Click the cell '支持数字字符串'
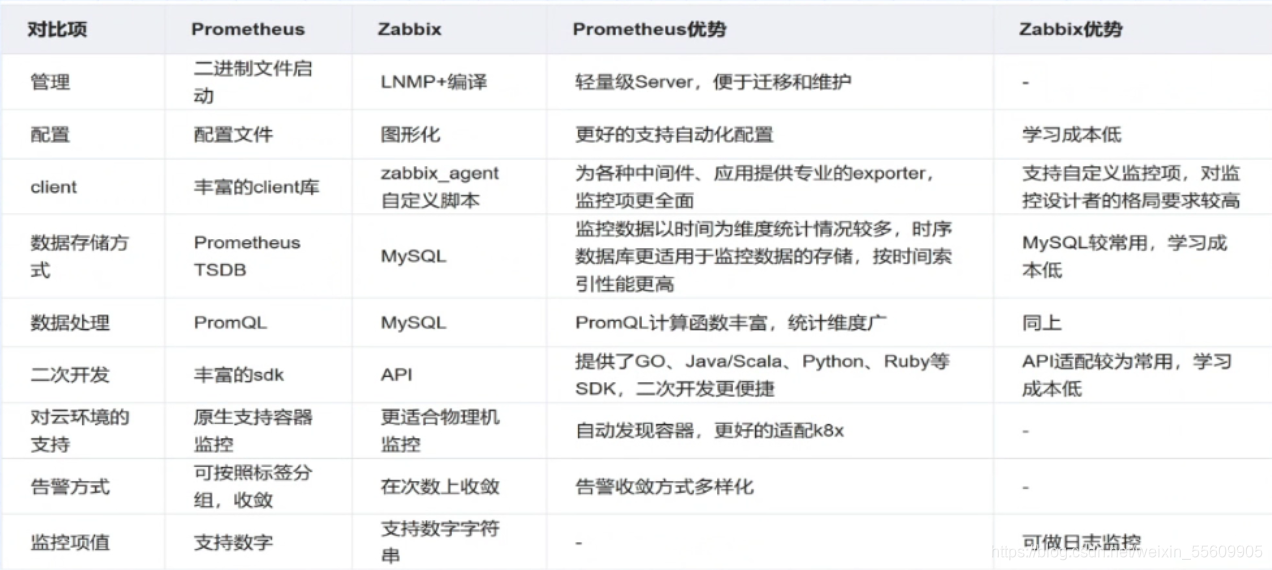1272x570 pixels. [x=440, y=541]
